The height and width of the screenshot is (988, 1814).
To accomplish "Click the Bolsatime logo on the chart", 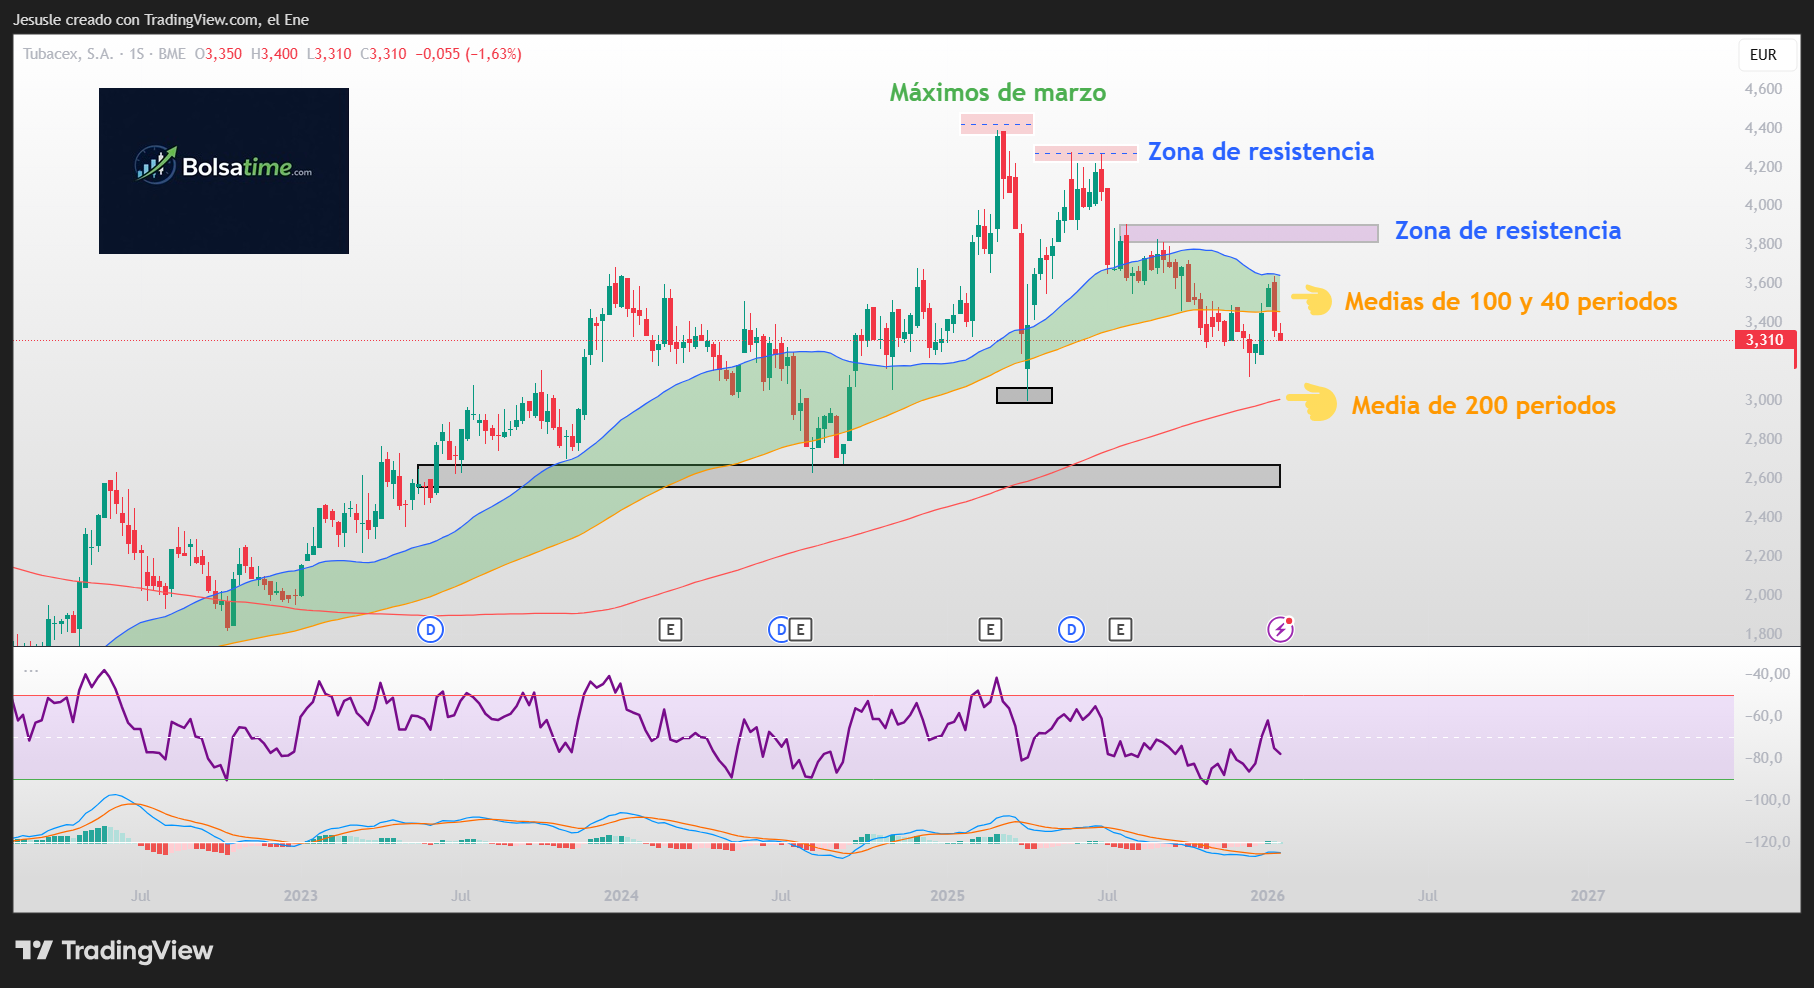I will coord(223,170).
